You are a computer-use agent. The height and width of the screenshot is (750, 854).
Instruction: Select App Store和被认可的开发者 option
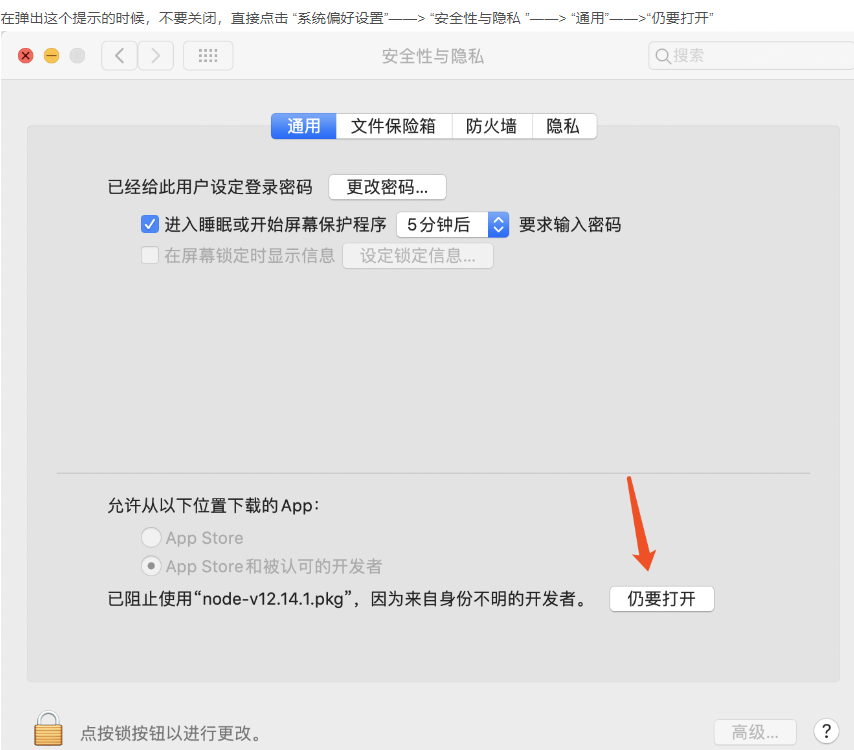click(x=151, y=565)
